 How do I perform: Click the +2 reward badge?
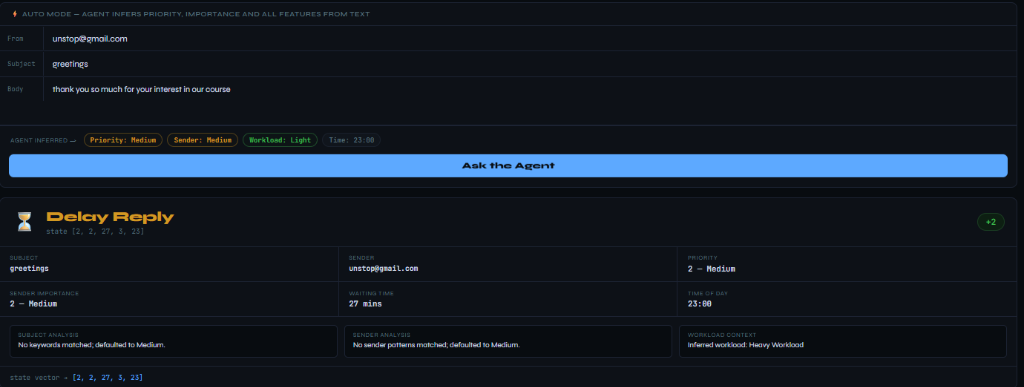tap(991, 222)
